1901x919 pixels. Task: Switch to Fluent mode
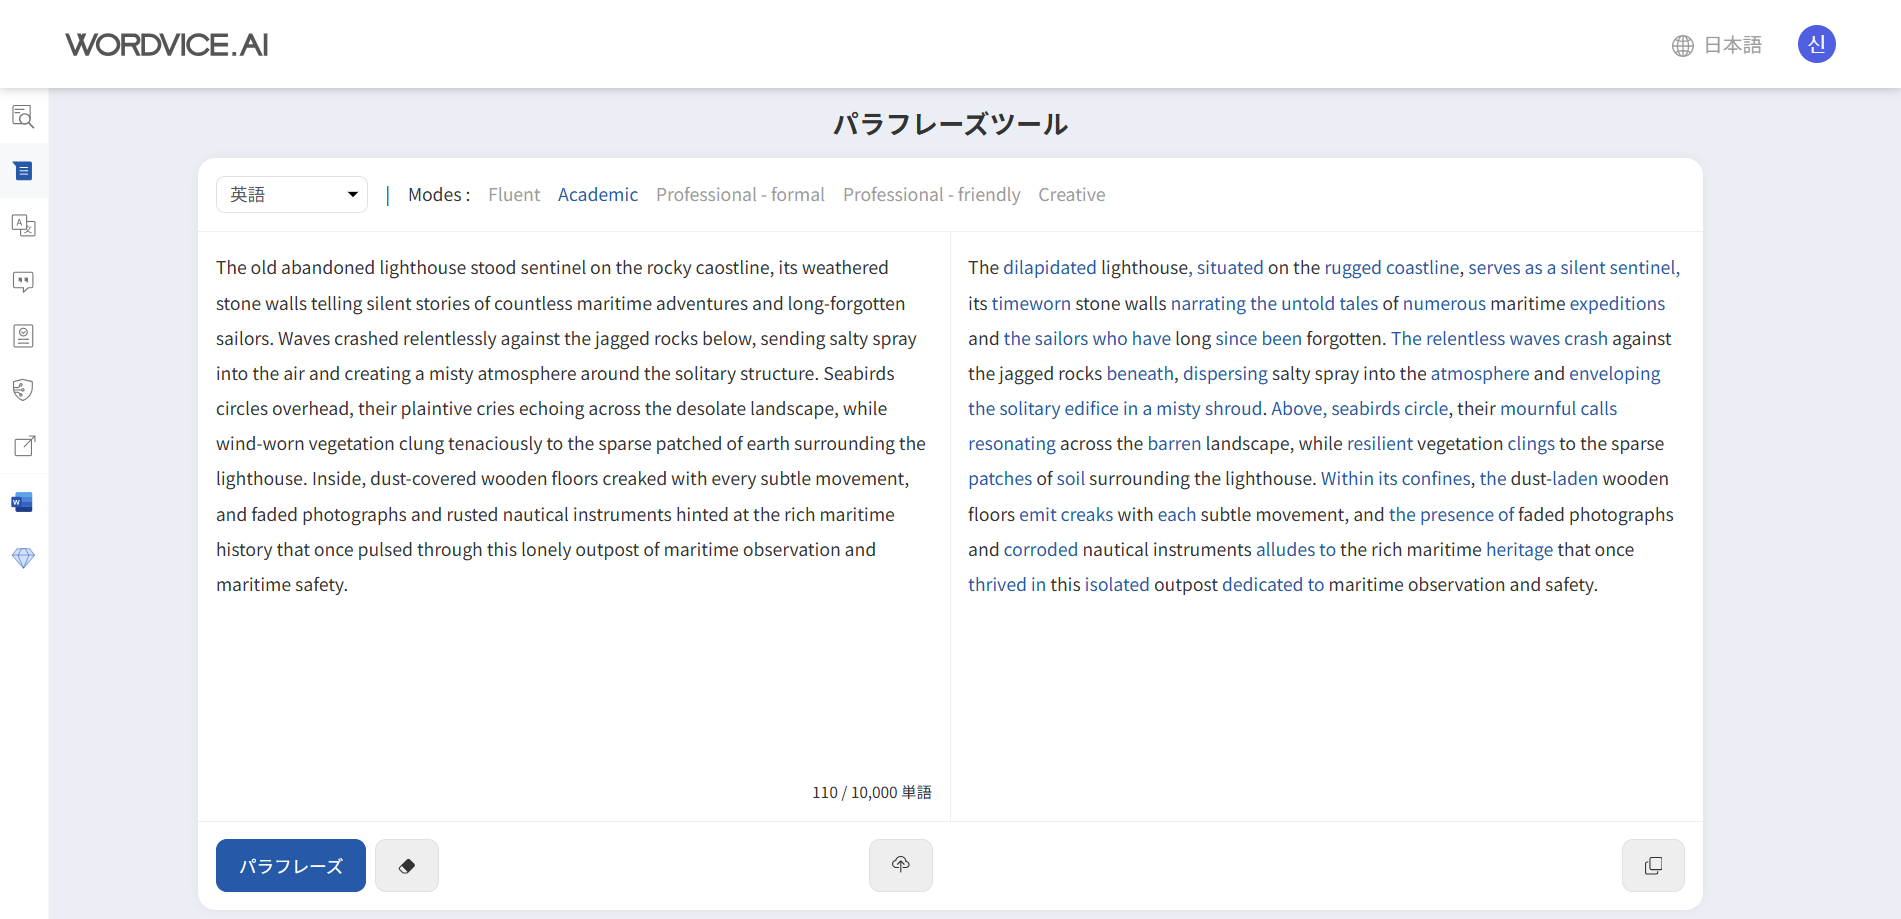[513, 194]
